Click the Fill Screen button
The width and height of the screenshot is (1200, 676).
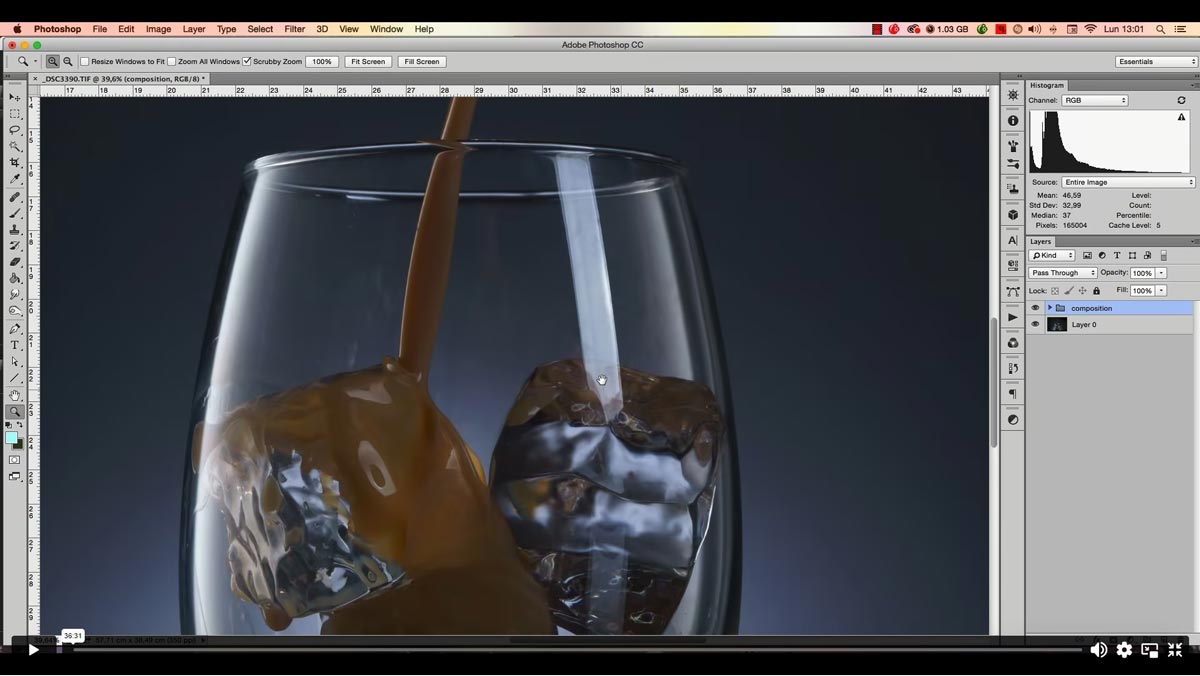click(421, 62)
